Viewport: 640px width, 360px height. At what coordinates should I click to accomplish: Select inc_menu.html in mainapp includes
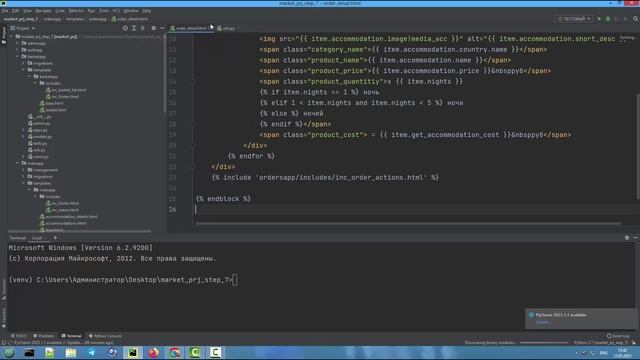62,210
